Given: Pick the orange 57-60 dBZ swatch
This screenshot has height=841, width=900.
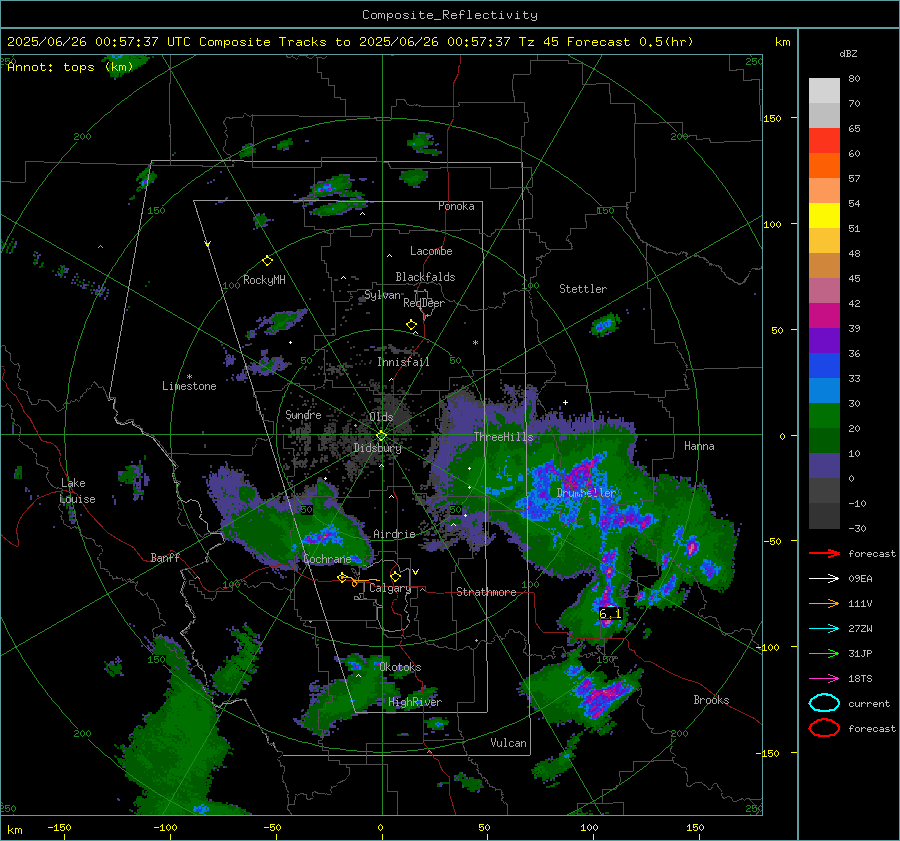Looking at the screenshot, I should tap(824, 166).
